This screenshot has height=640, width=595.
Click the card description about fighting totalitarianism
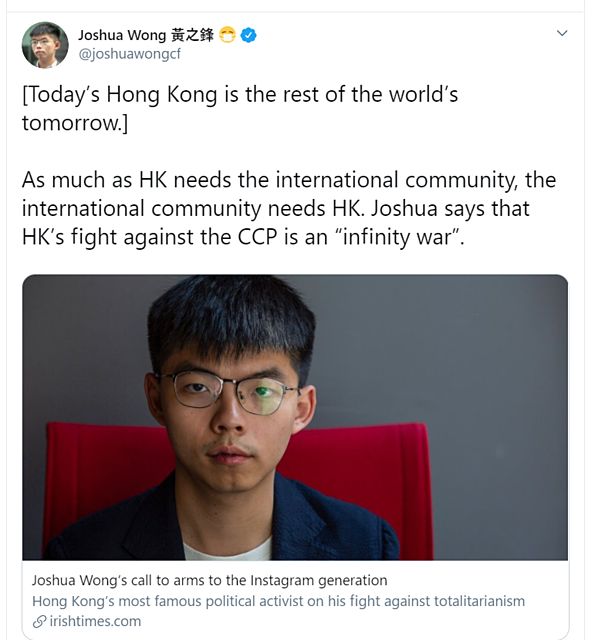278,601
